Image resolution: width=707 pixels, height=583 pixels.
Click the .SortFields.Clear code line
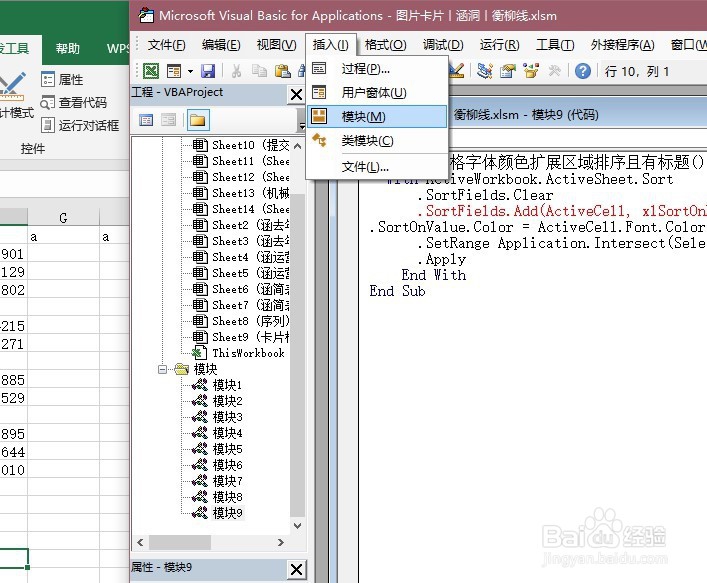click(x=485, y=195)
